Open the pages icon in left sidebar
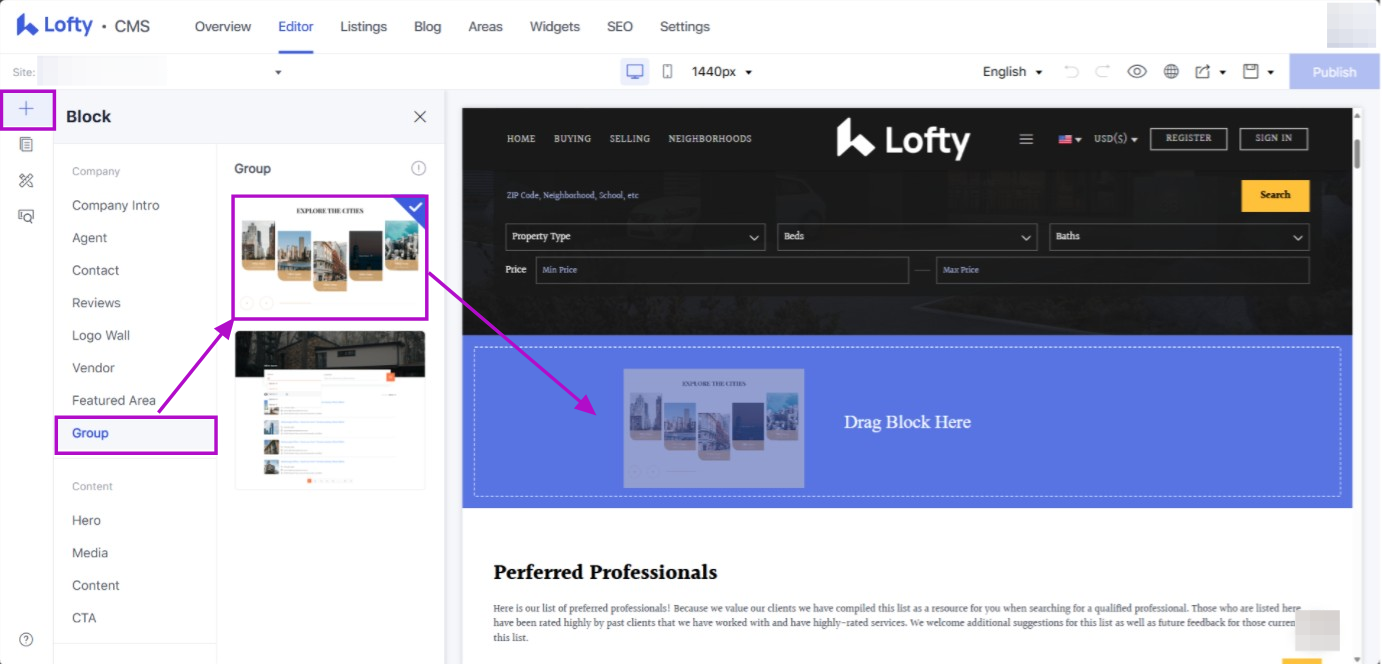This screenshot has height=664, width=1382. pyautogui.click(x=27, y=145)
